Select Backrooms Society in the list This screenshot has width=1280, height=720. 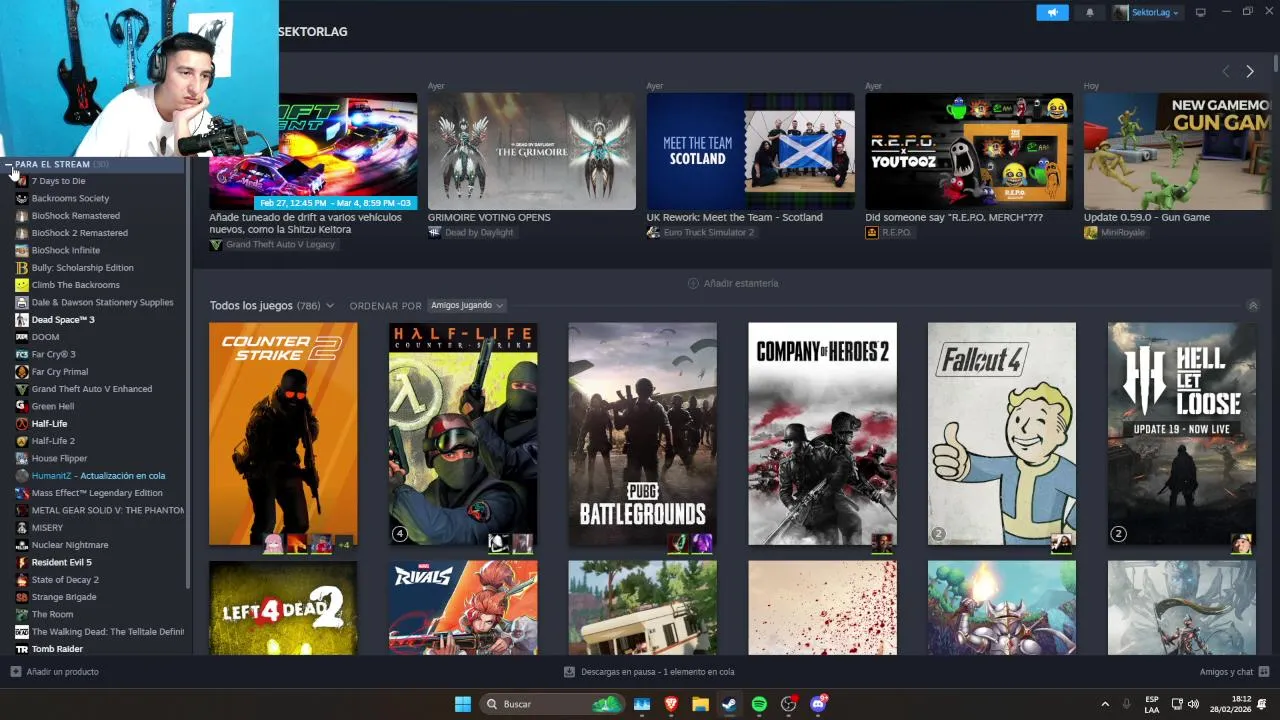coord(70,198)
